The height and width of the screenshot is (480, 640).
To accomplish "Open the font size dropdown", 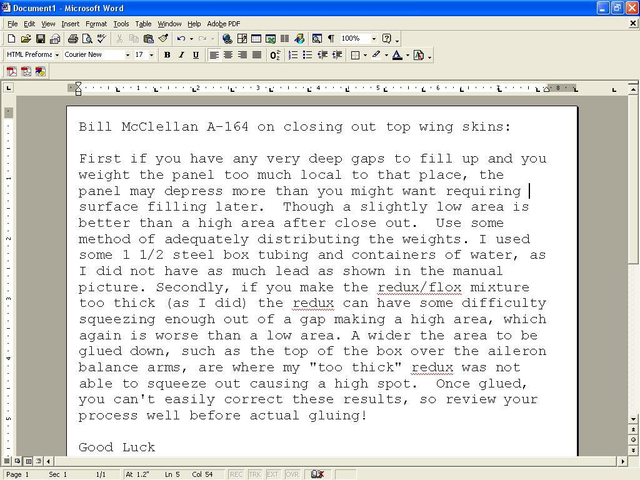I will pyautogui.click(x=153, y=55).
